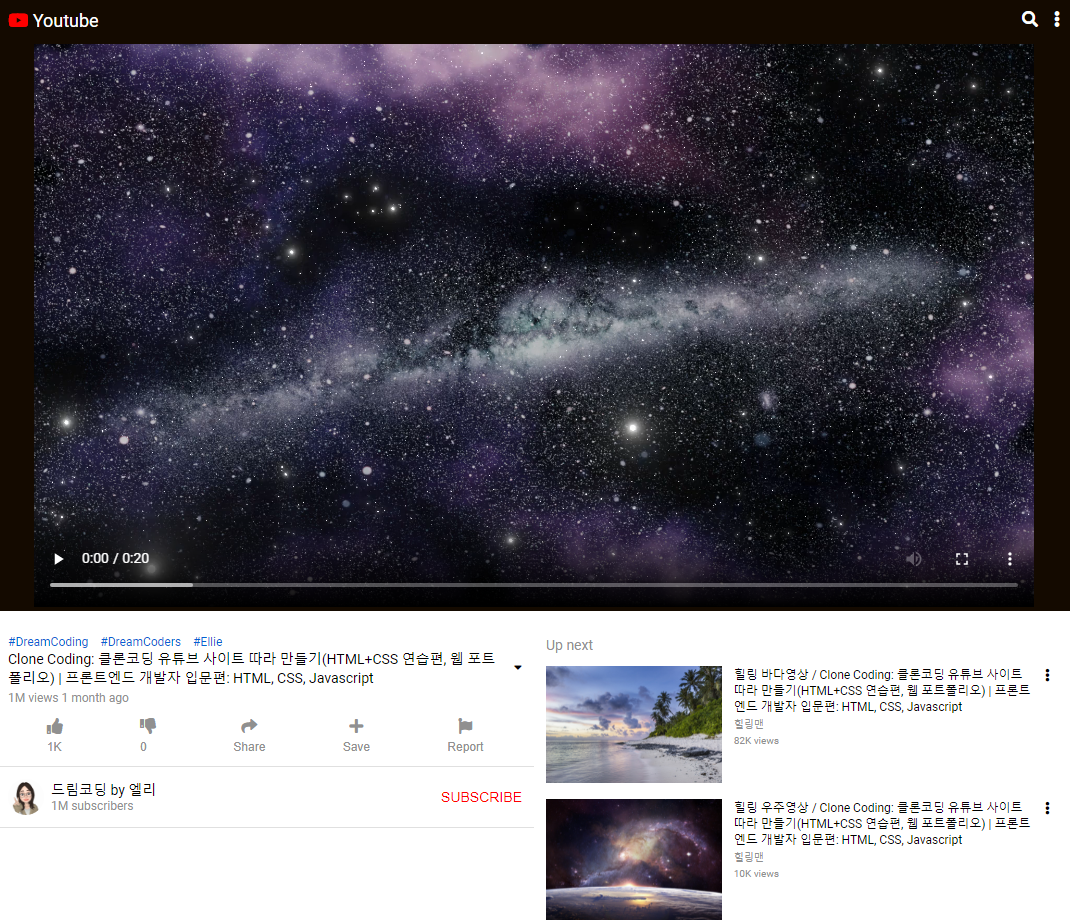Click on the video progress bar
The image size is (1070, 920).
coord(534,585)
